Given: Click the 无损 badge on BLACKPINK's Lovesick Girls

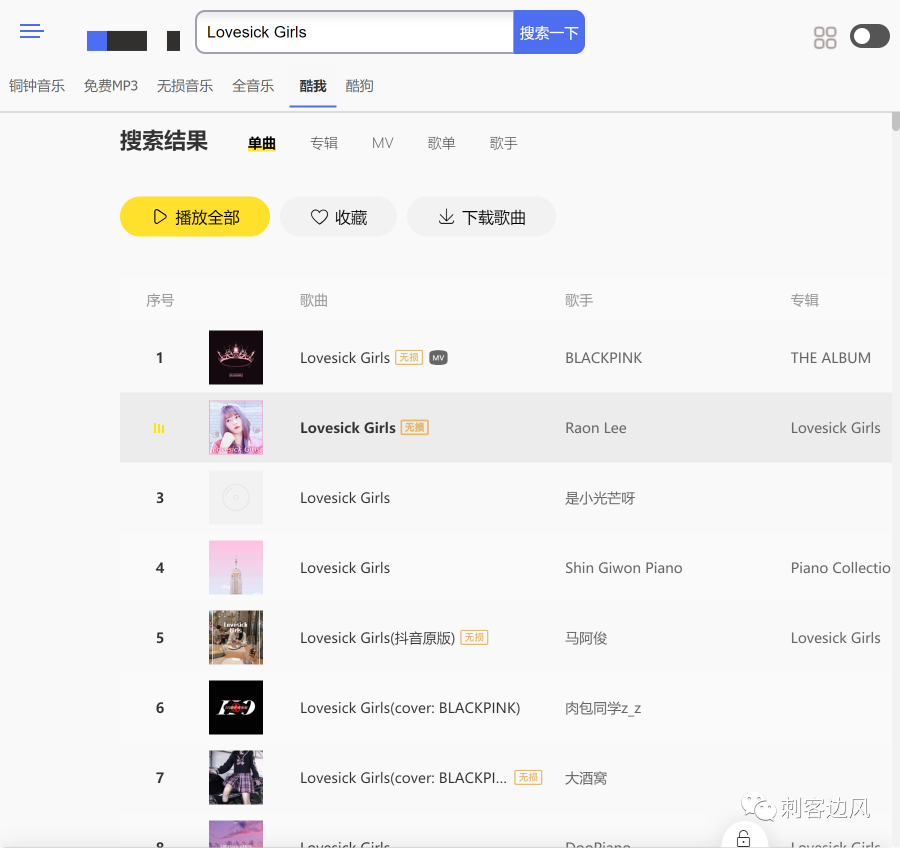Looking at the screenshot, I should 409,358.
